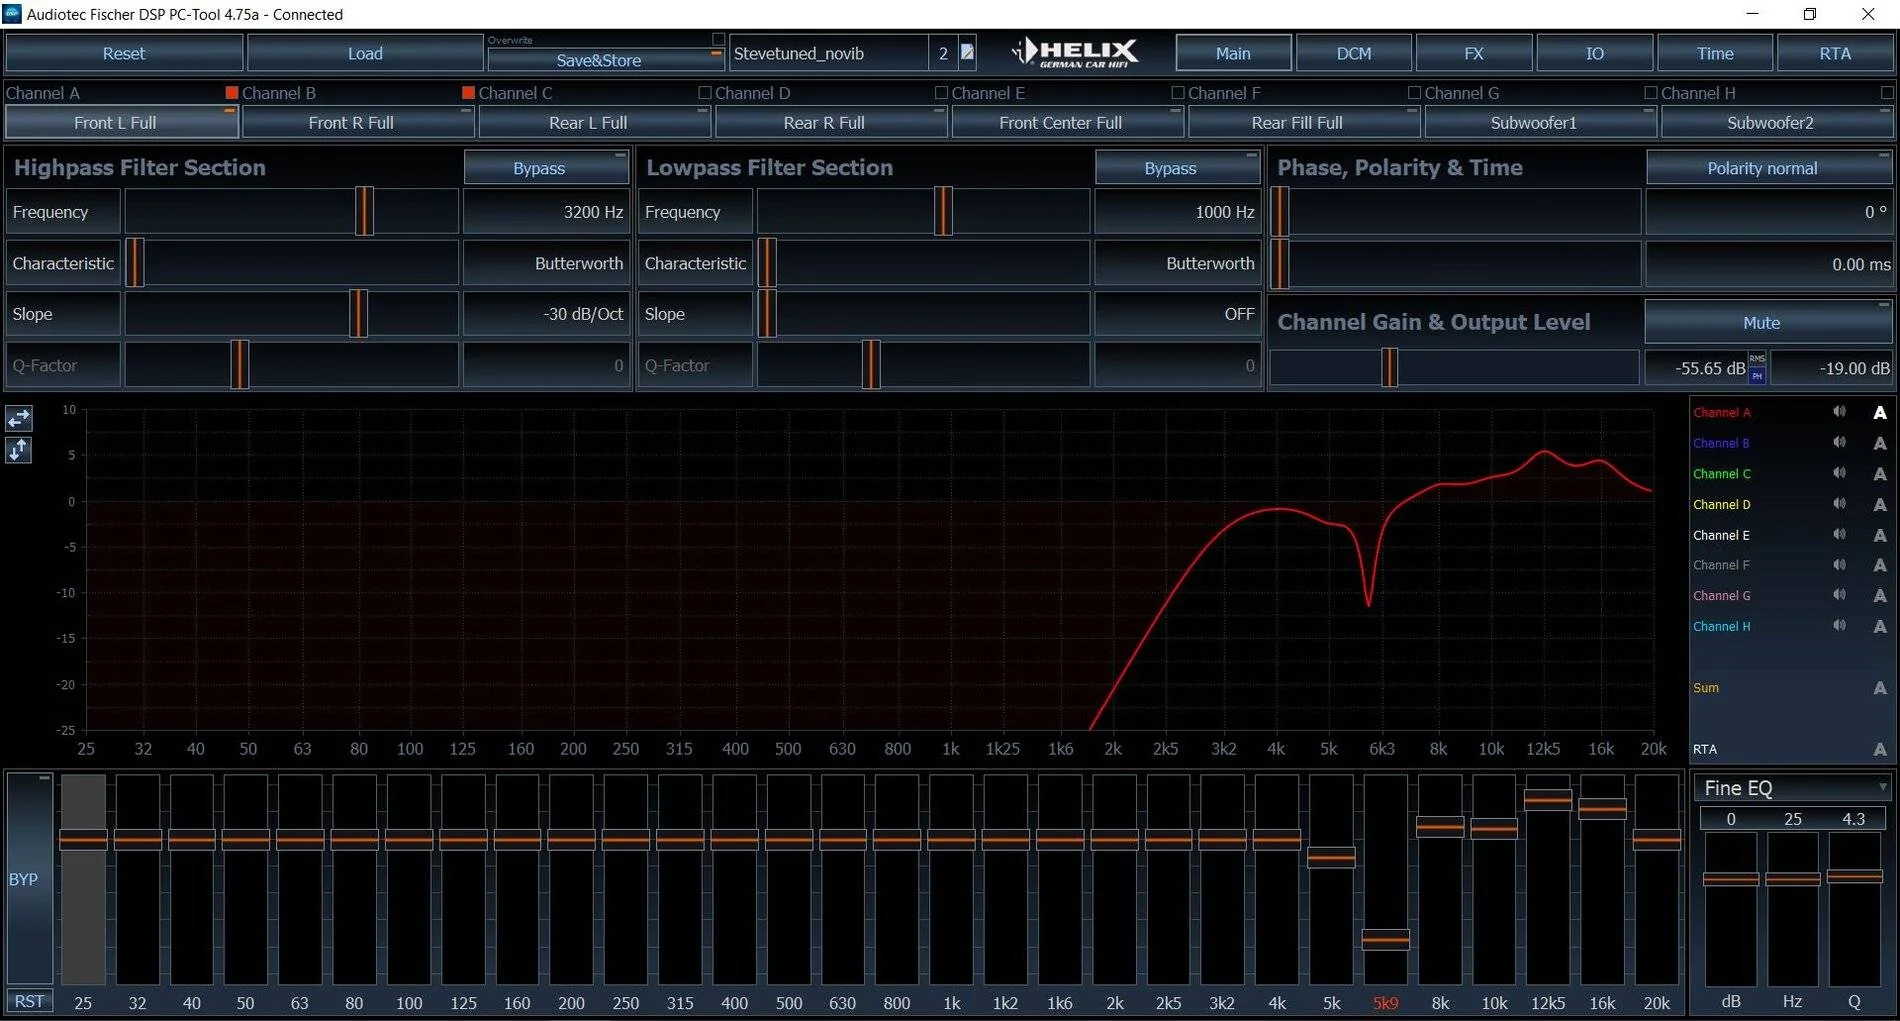Click the Stevetuned_novib setup name field
The width and height of the screenshot is (1900, 1021).
click(x=829, y=53)
